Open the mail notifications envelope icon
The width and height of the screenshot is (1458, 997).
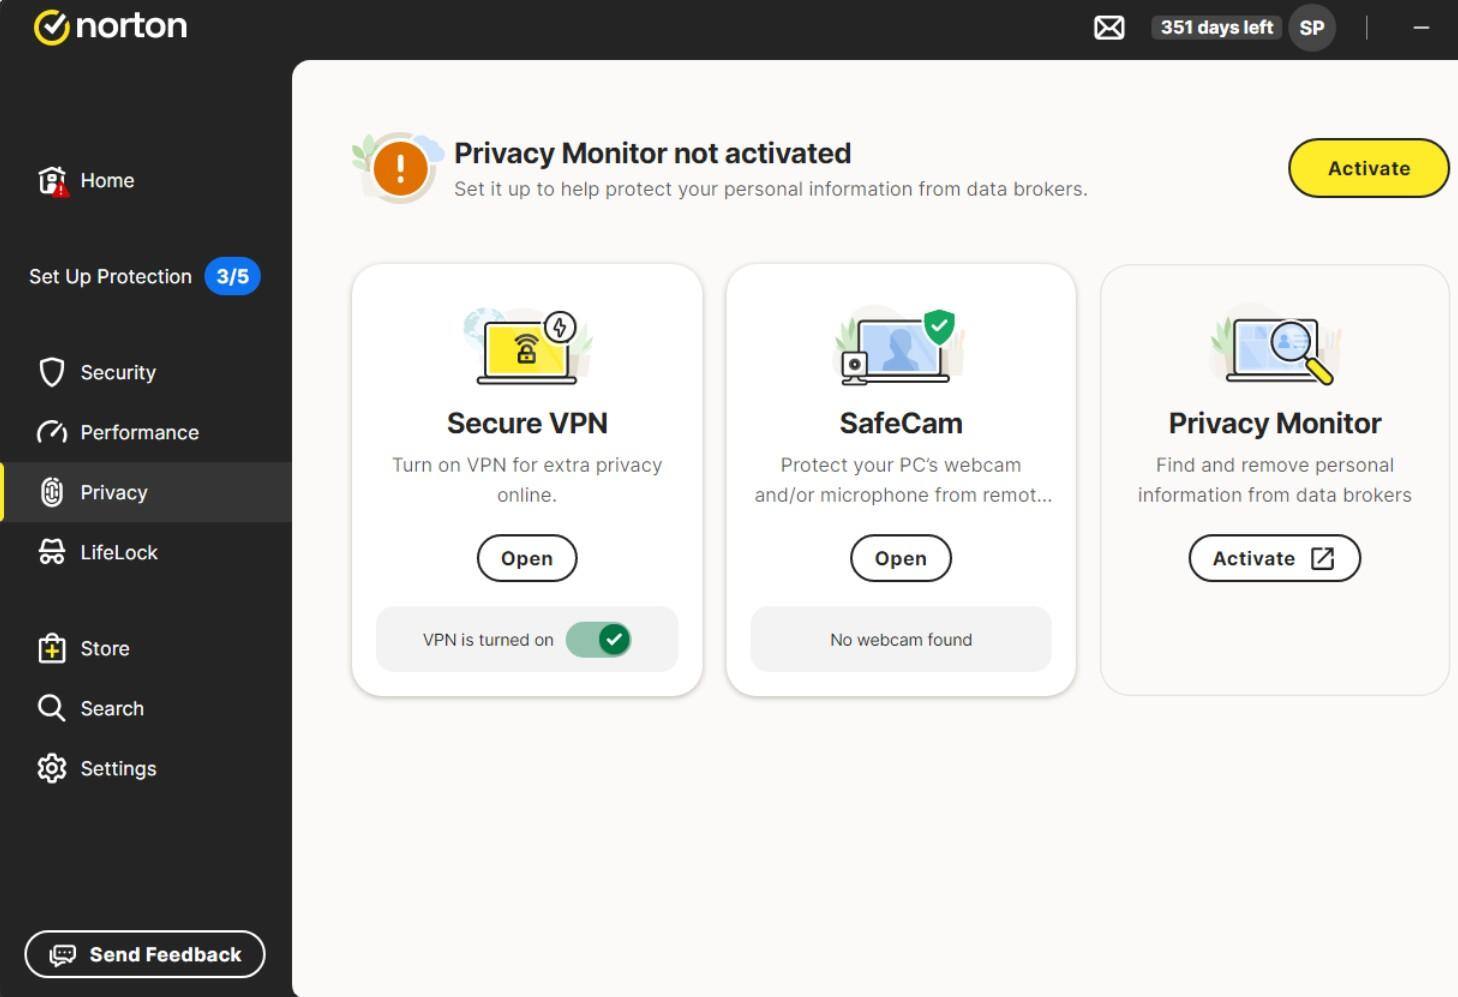tap(1109, 28)
